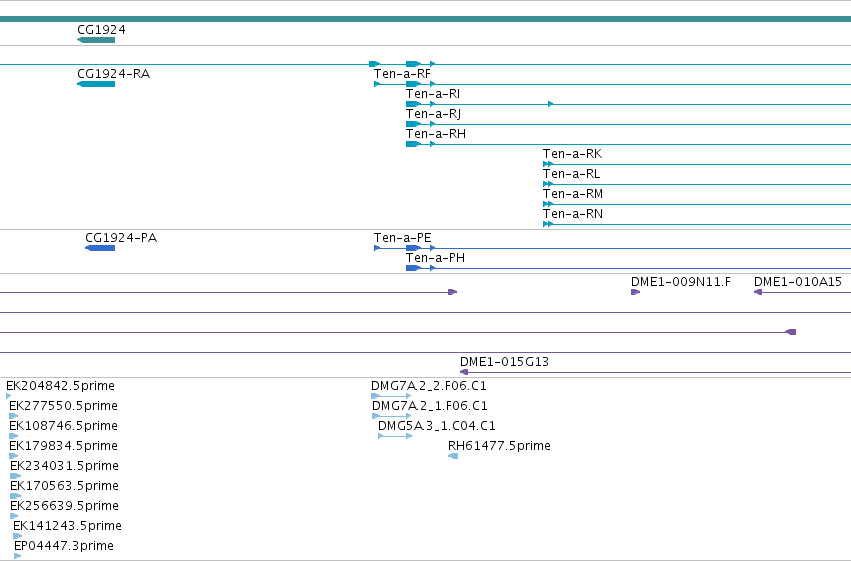
Task: Select the EK256639.5prime EST label
Action: [65, 506]
